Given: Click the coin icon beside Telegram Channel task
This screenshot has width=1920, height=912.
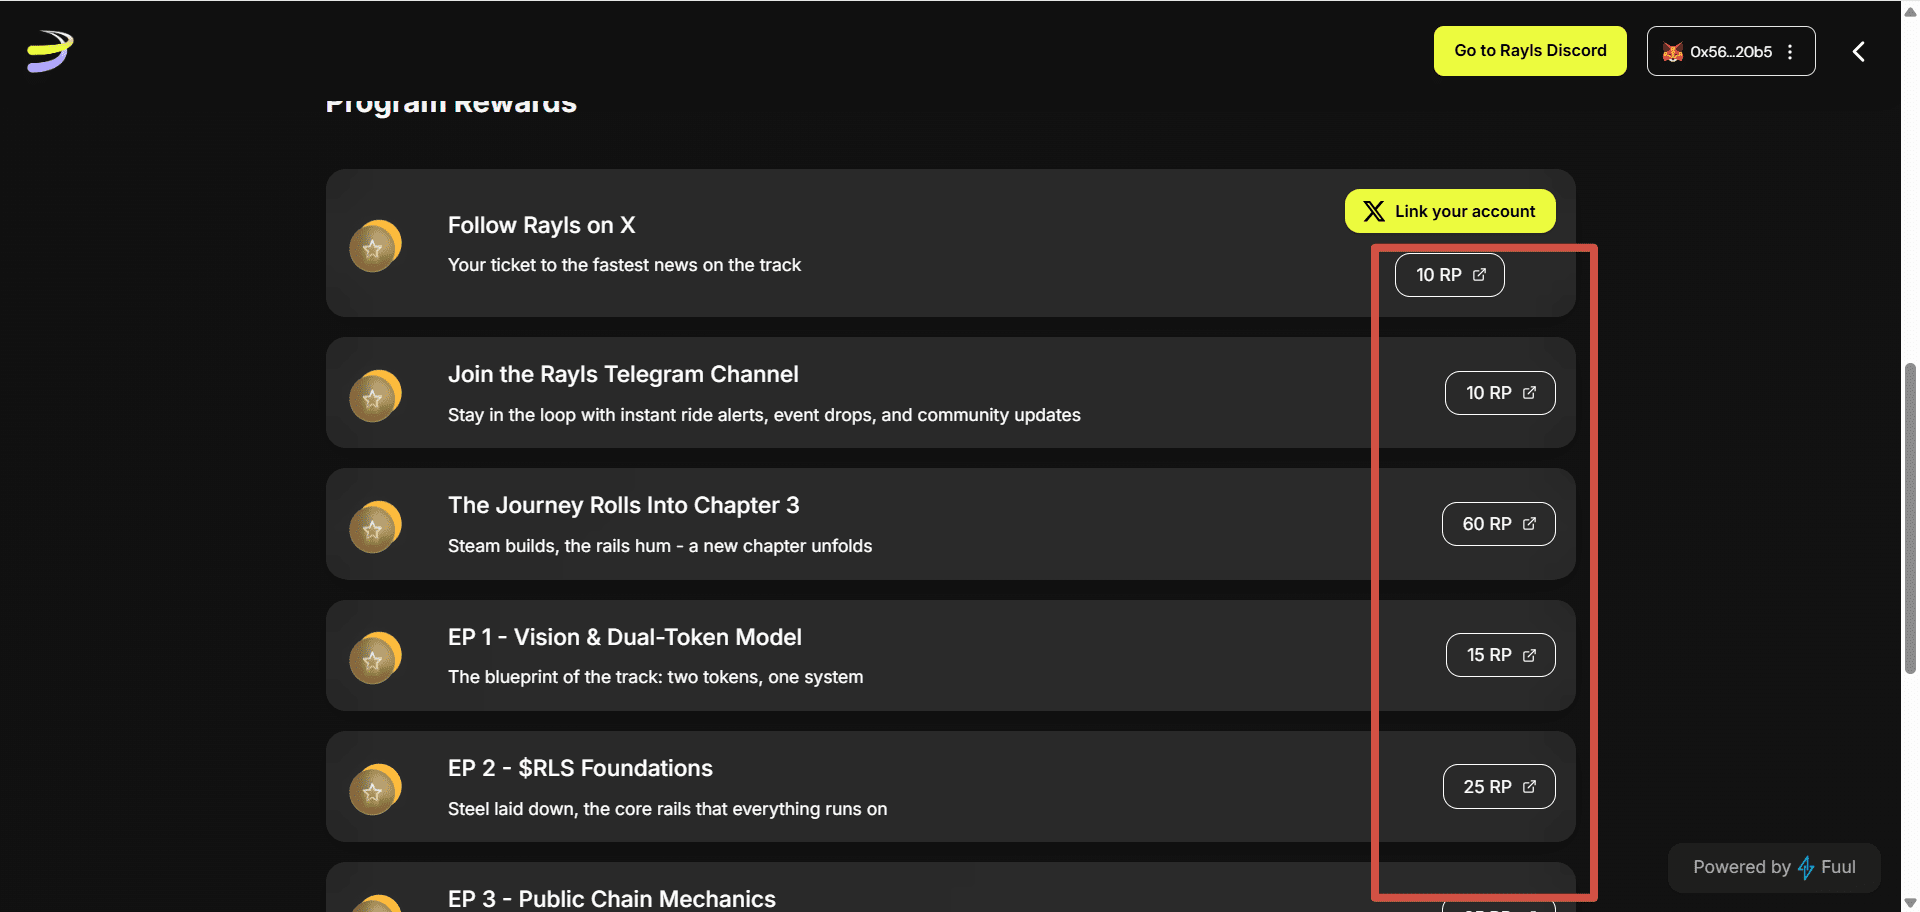Looking at the screenshot, I should tap(375, 396).
